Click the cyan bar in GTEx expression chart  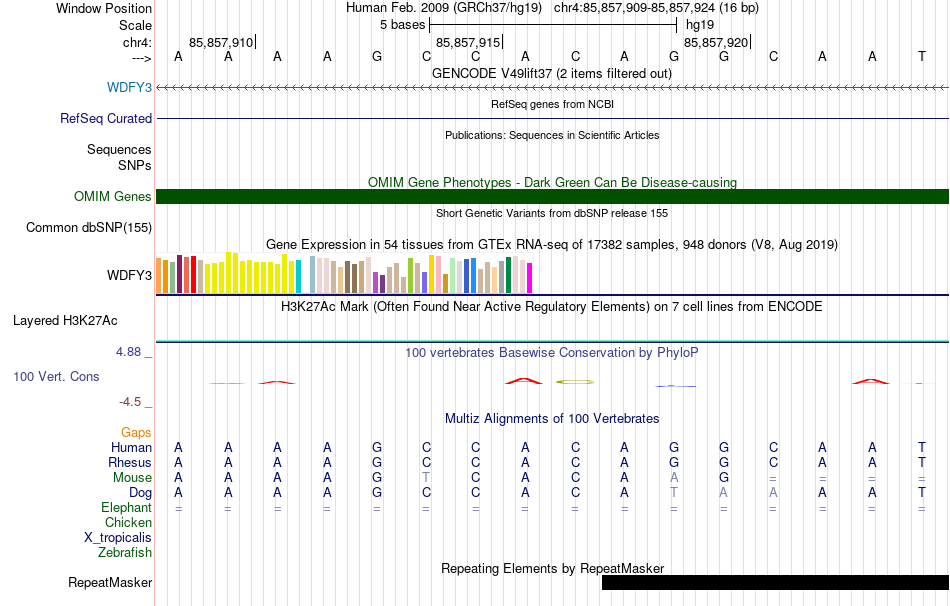pos(298,277)
